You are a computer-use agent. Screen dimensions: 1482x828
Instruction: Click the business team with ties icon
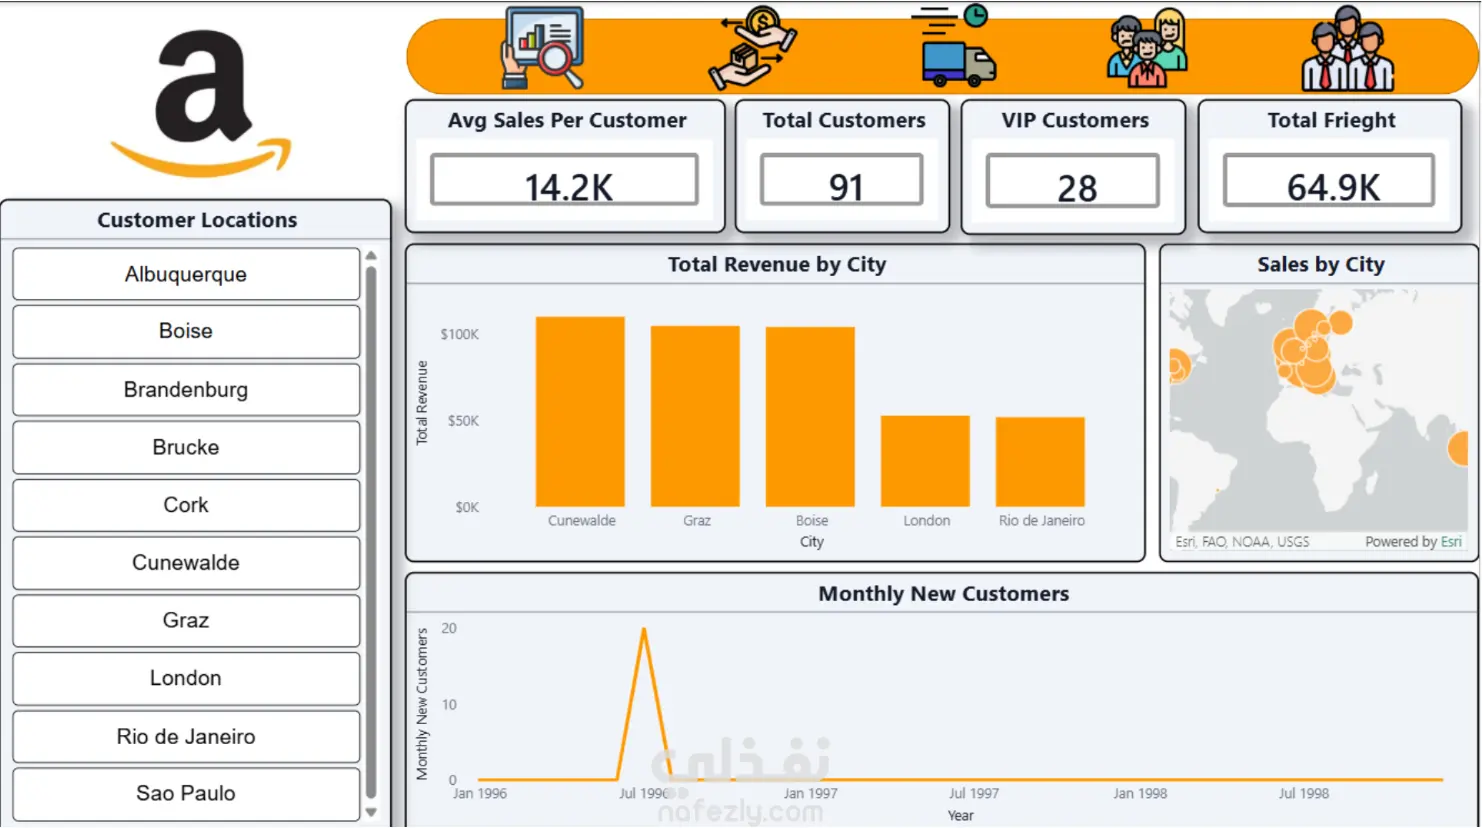(x=1348, y=48)
